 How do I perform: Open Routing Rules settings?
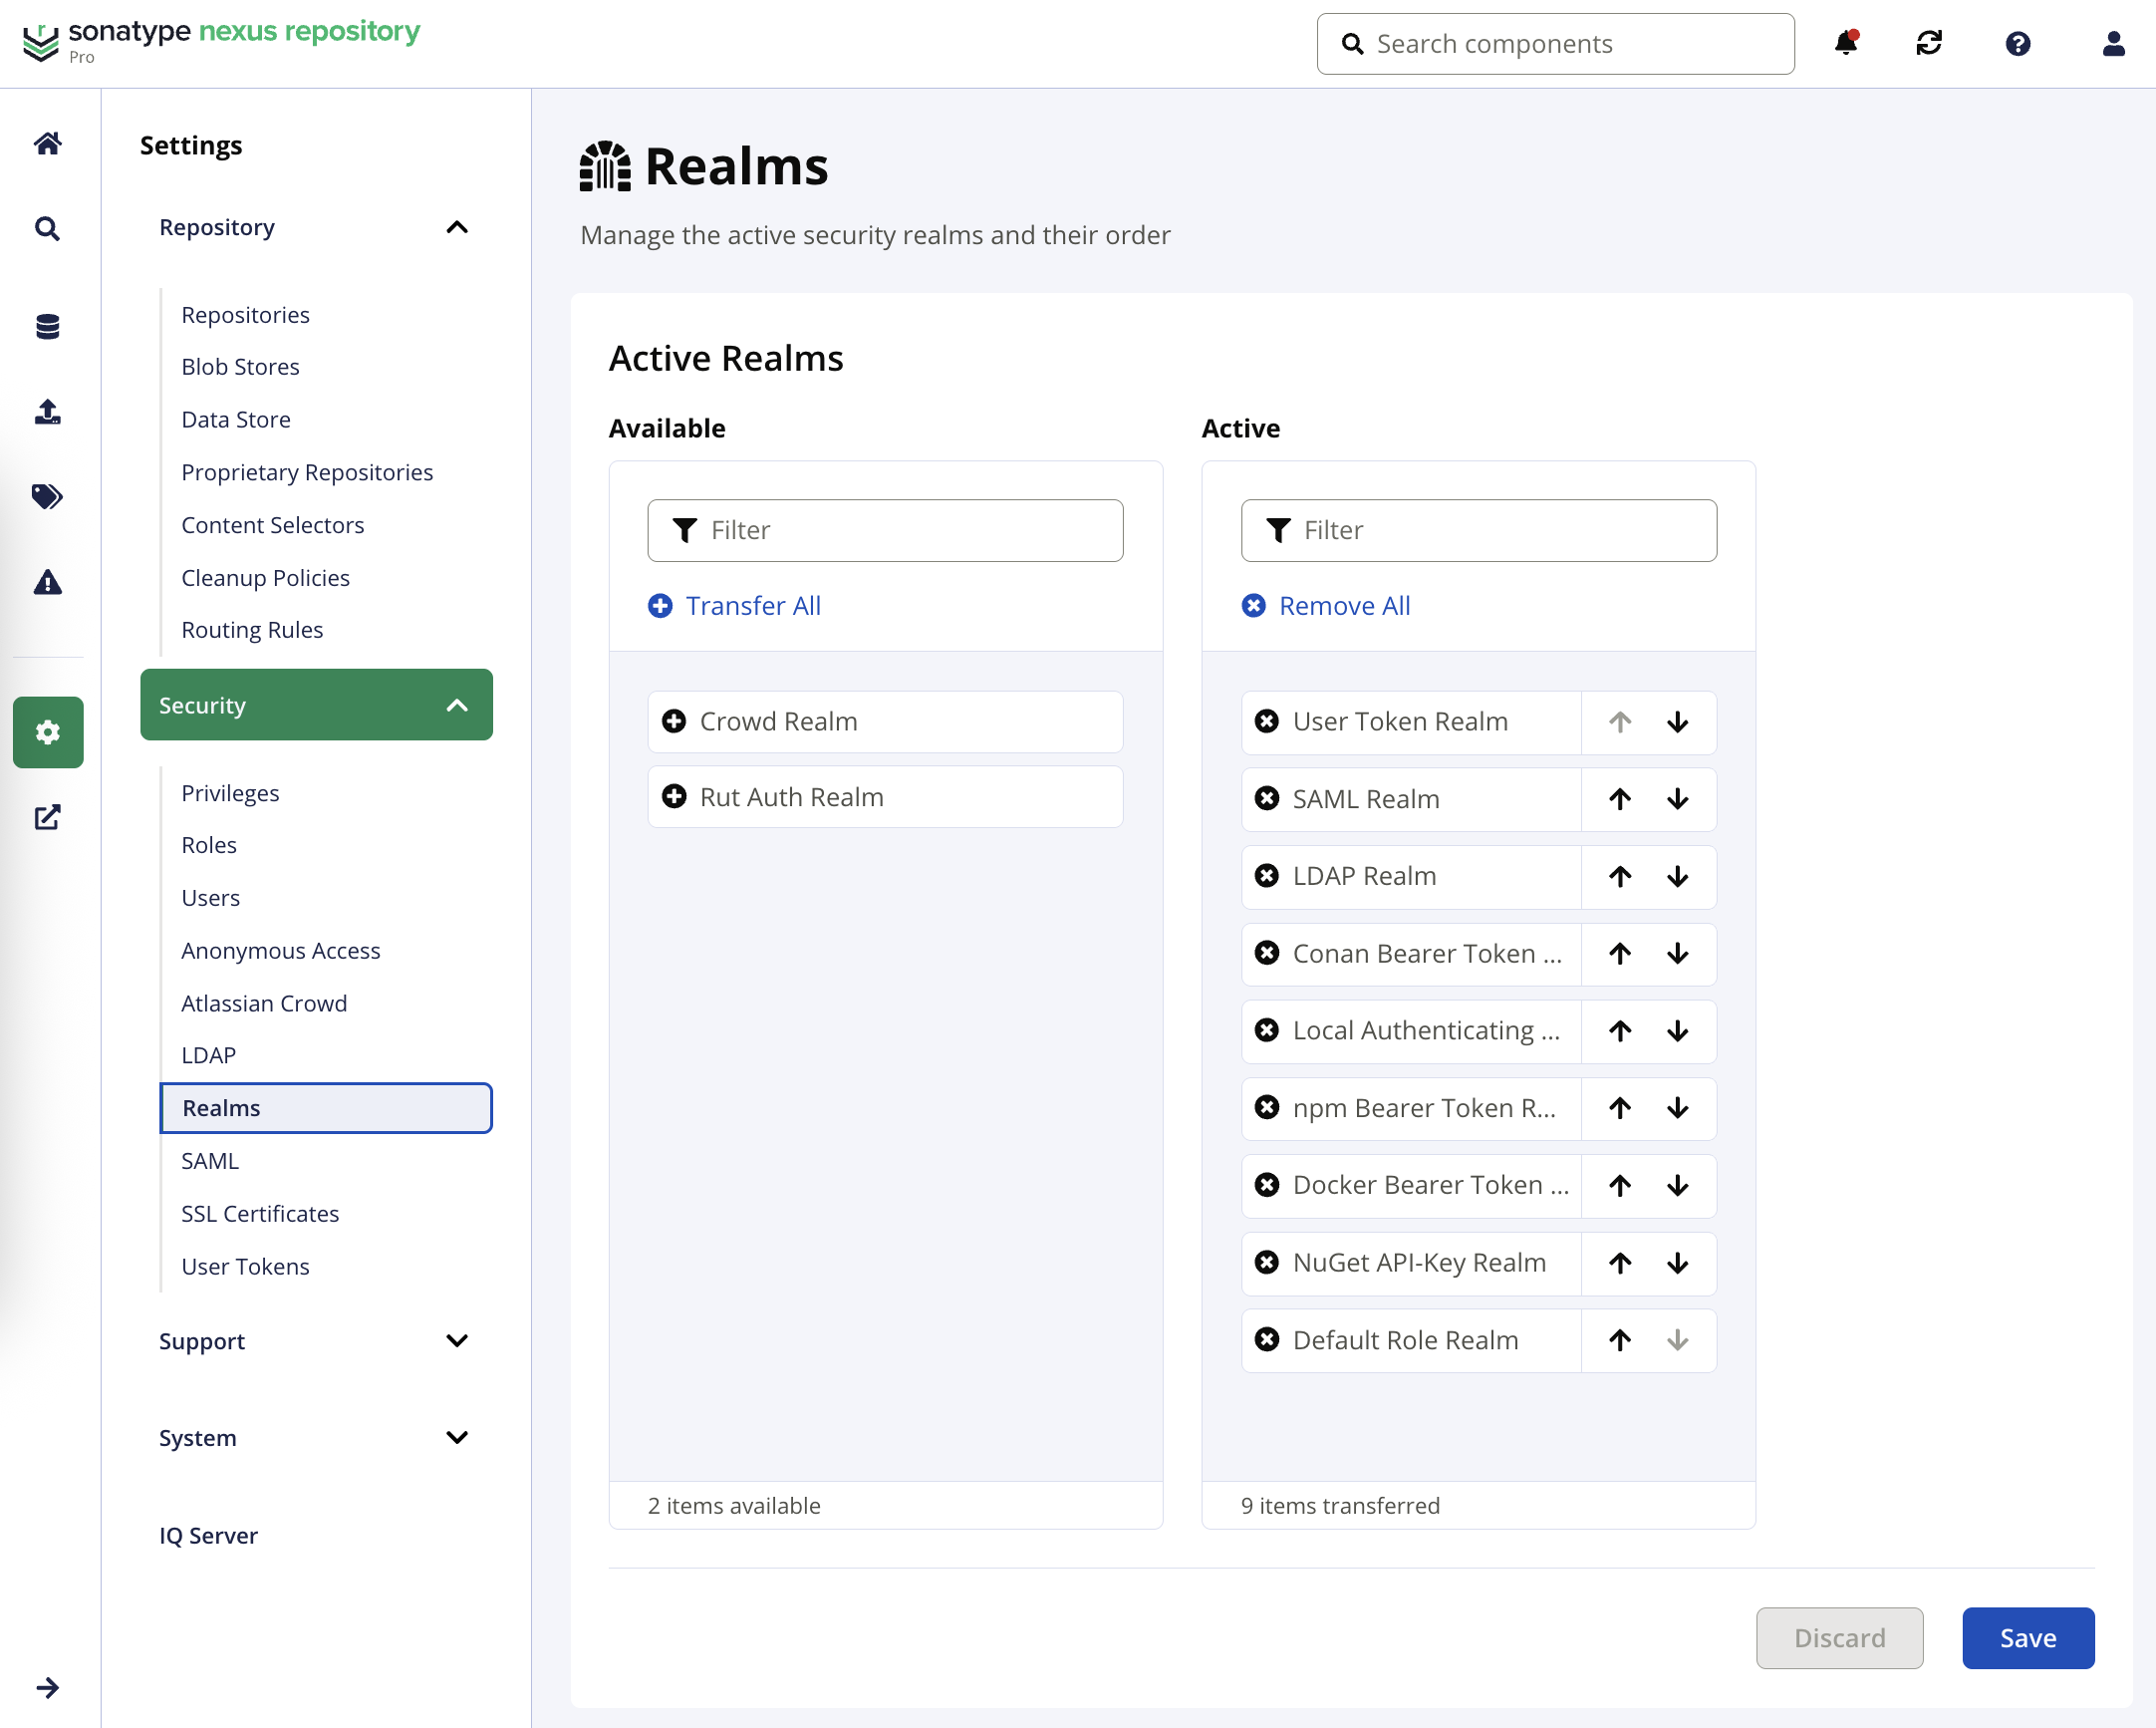pyautogui.click(x=252, y=630)
